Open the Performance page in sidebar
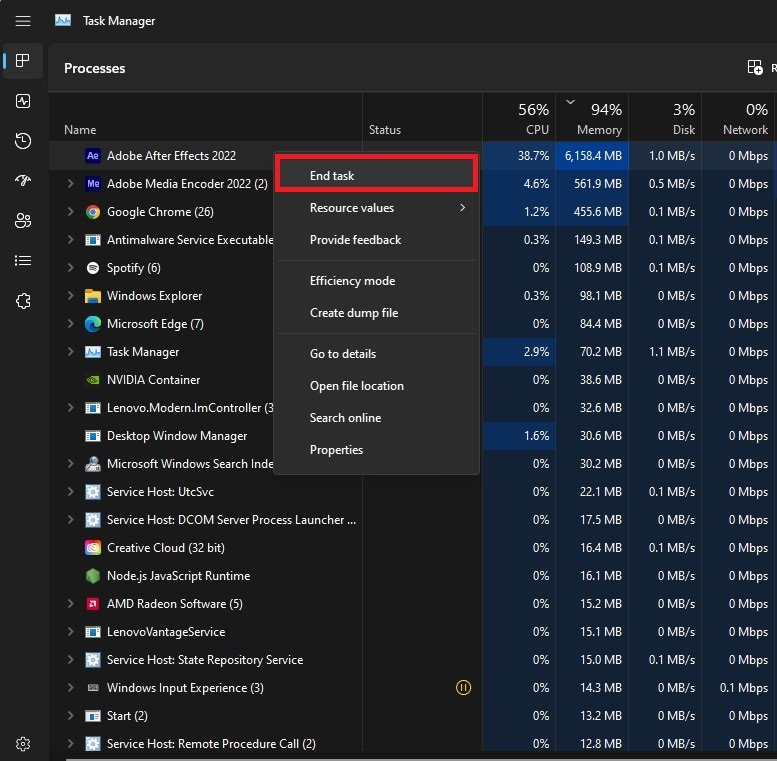This screenshot has height=761, width=777. pyautogui.click(x=23, y=101)
